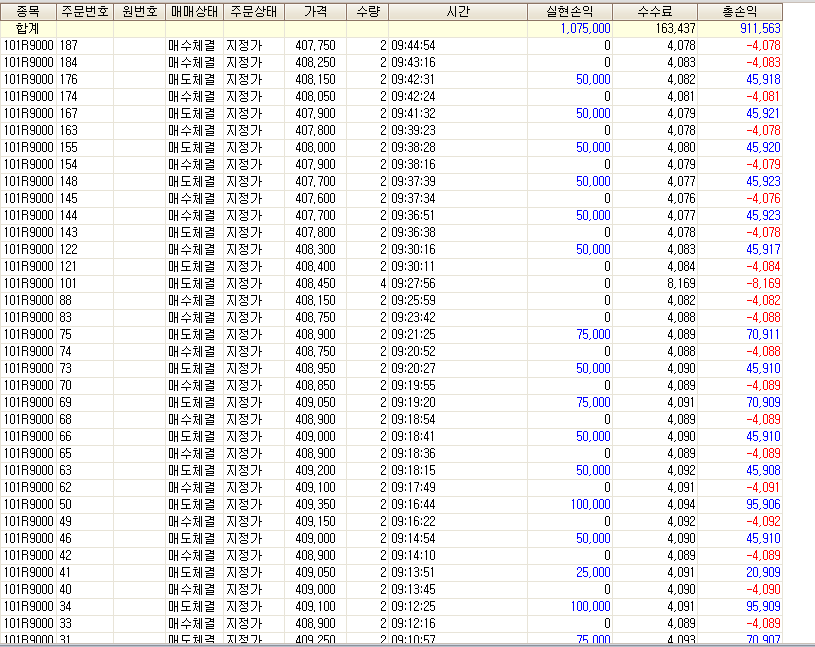The height and width of the screenshot is (647, 815).
Task: Click time 09:36:38 cell
Action: pyautogui.click(x=413, y=232)
